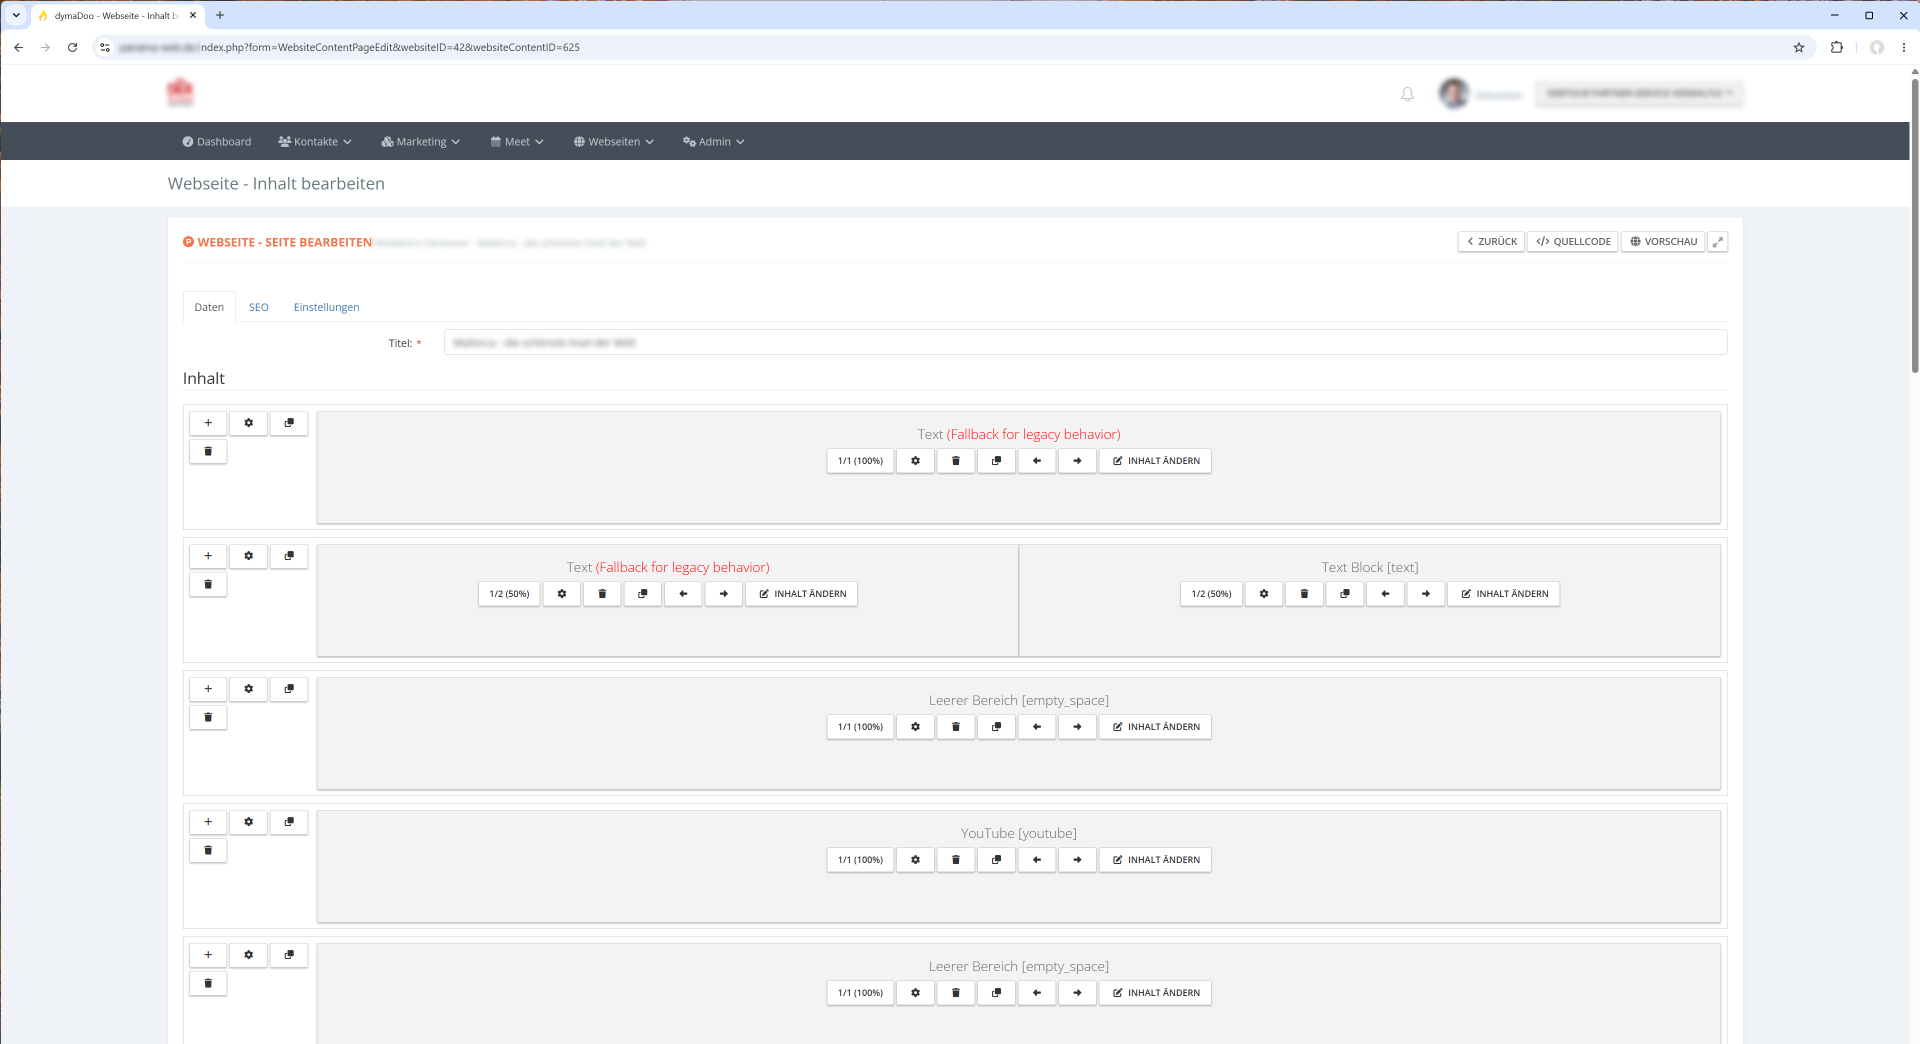Expand the Webseiten menu
This screenshot has width=1920, height=1044.
click(x=614, y=142)
